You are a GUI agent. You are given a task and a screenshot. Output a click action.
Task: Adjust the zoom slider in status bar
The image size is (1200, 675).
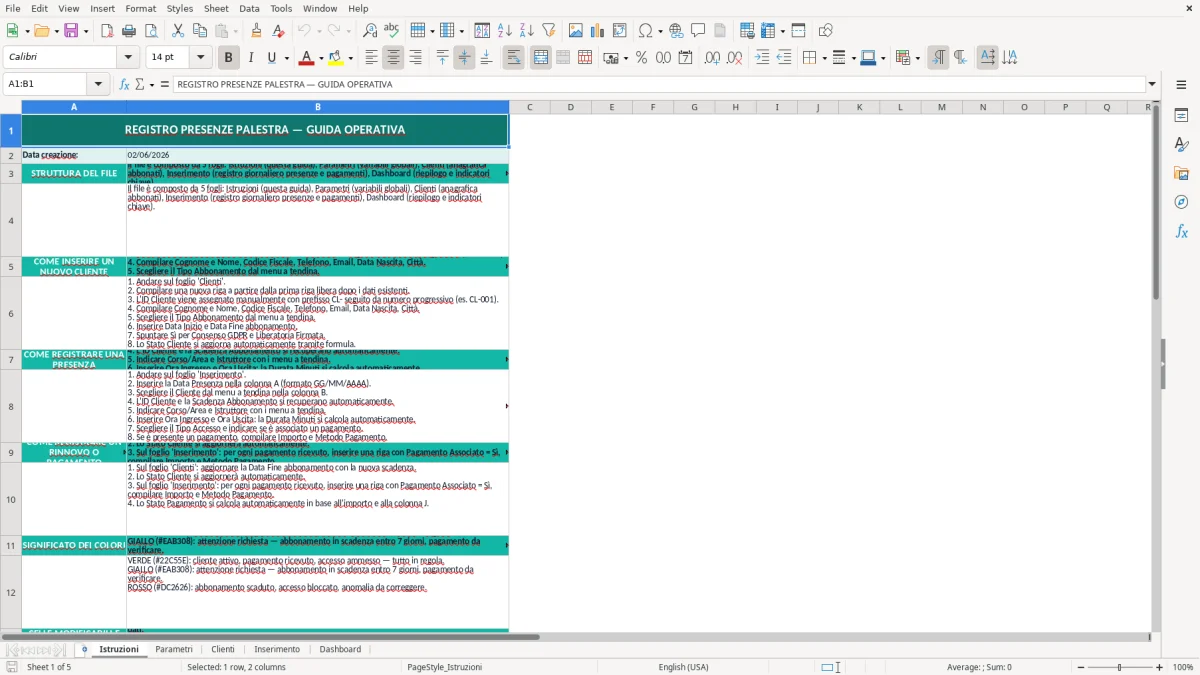tap(1119, 667)
